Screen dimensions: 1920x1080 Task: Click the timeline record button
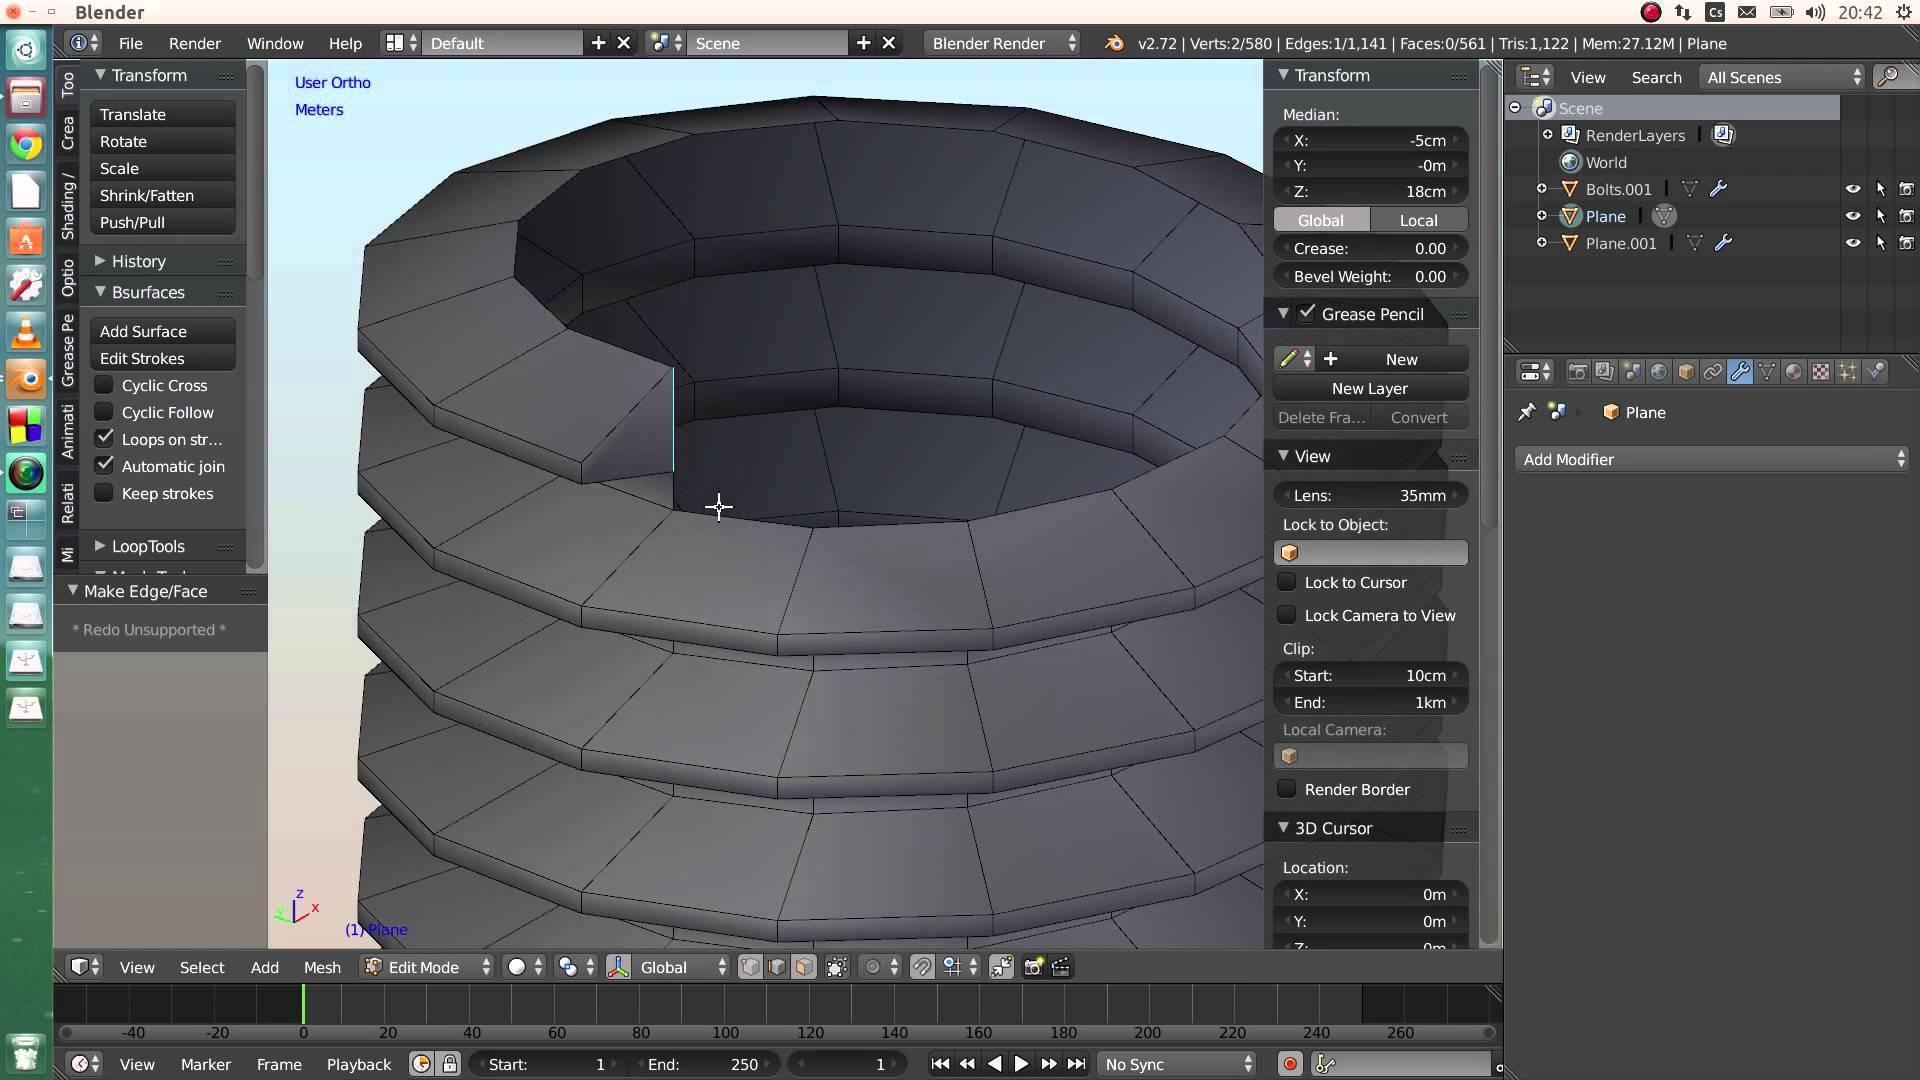coord(1289,1064)
